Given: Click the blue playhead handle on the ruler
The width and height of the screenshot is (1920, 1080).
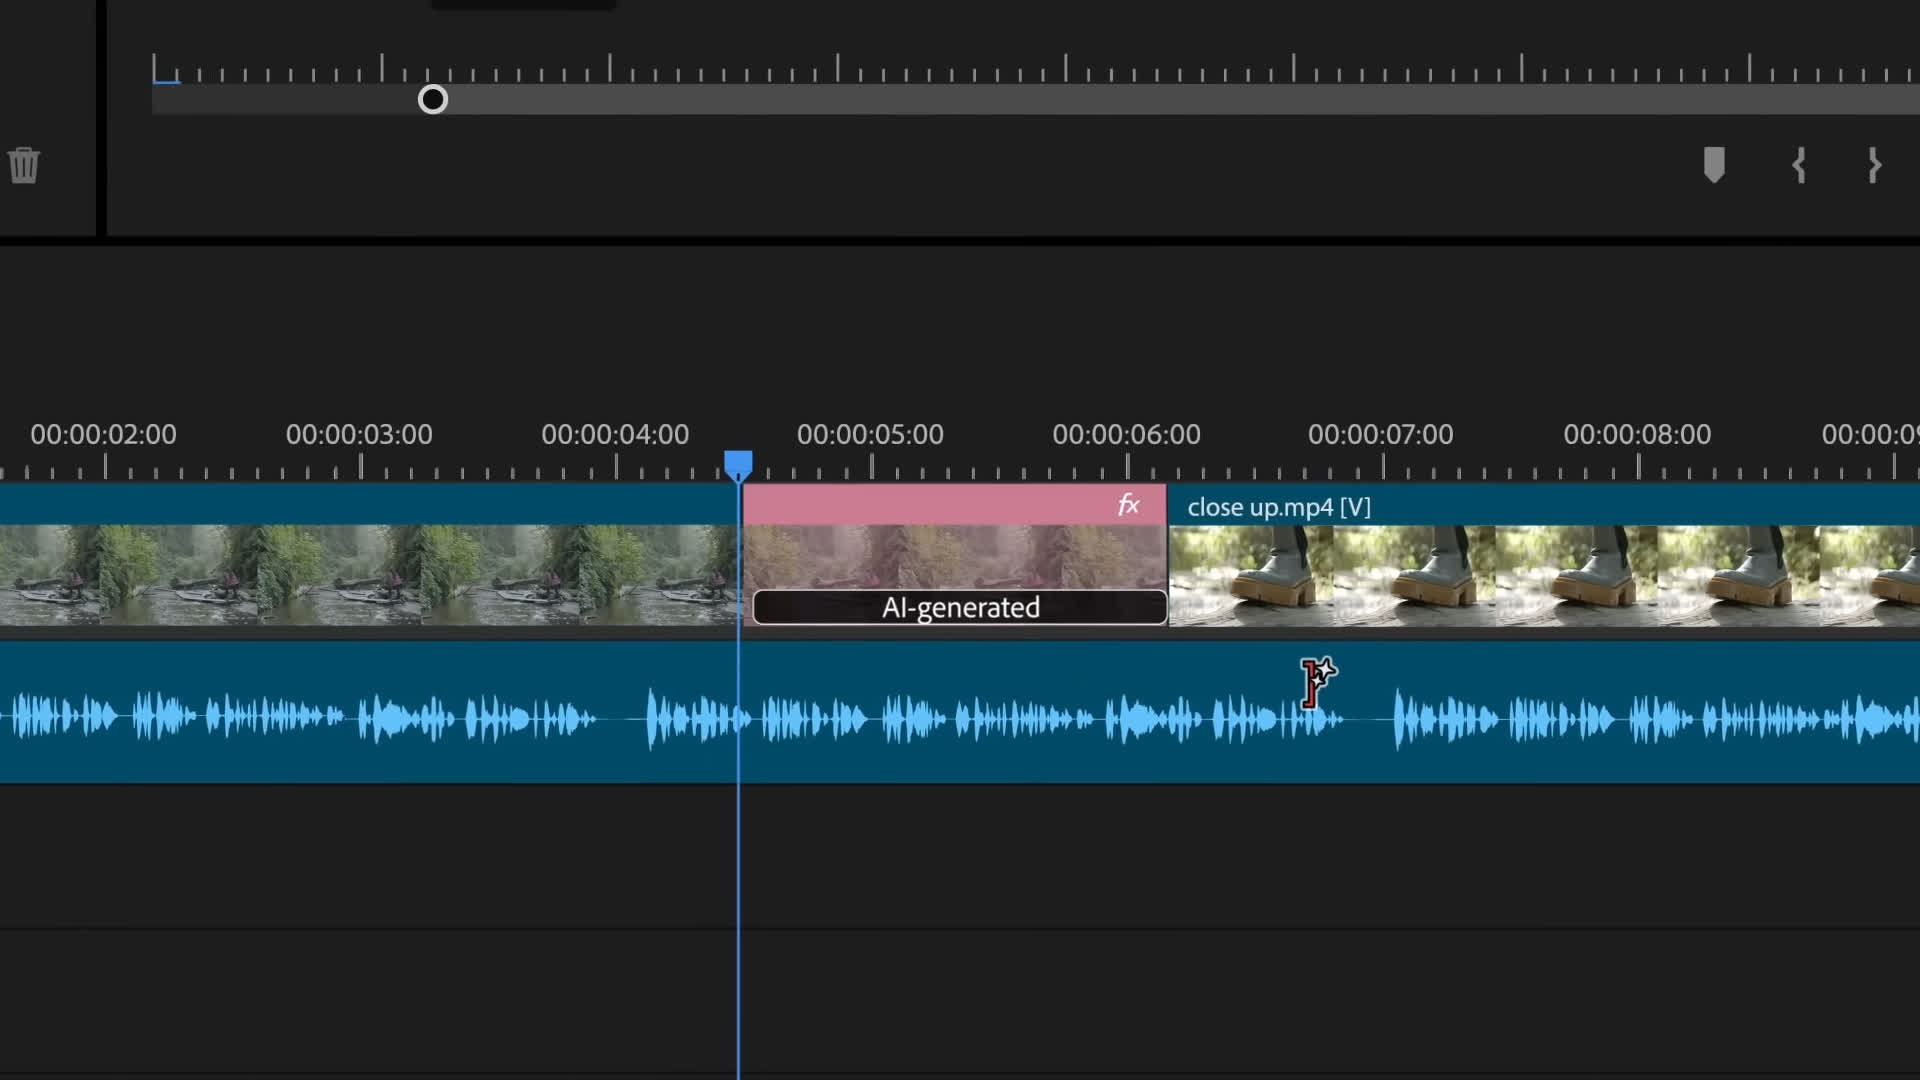Looking at the screenshot, I should point(738,464).
